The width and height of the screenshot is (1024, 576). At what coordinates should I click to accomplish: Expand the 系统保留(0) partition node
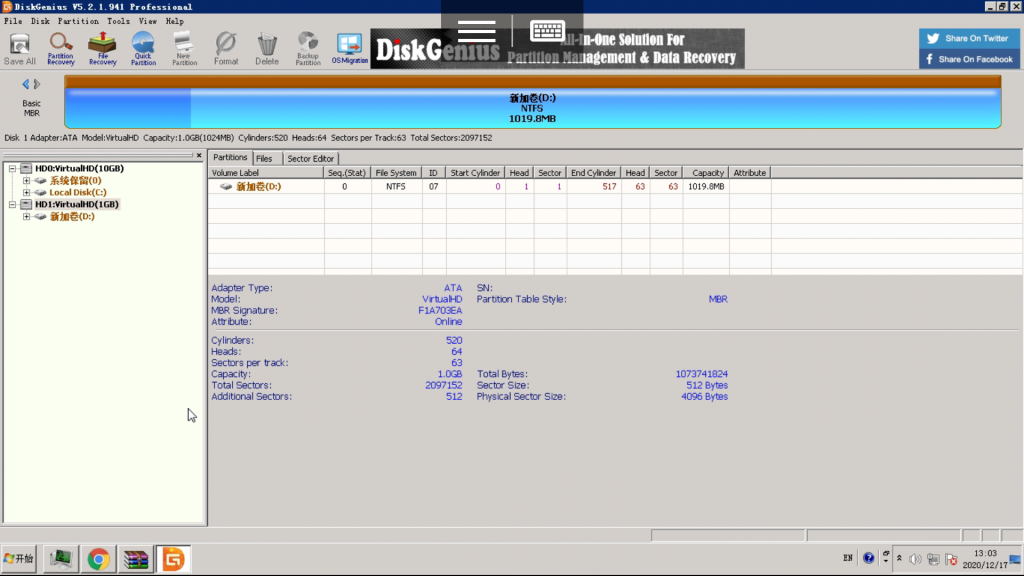coord(26,181)
